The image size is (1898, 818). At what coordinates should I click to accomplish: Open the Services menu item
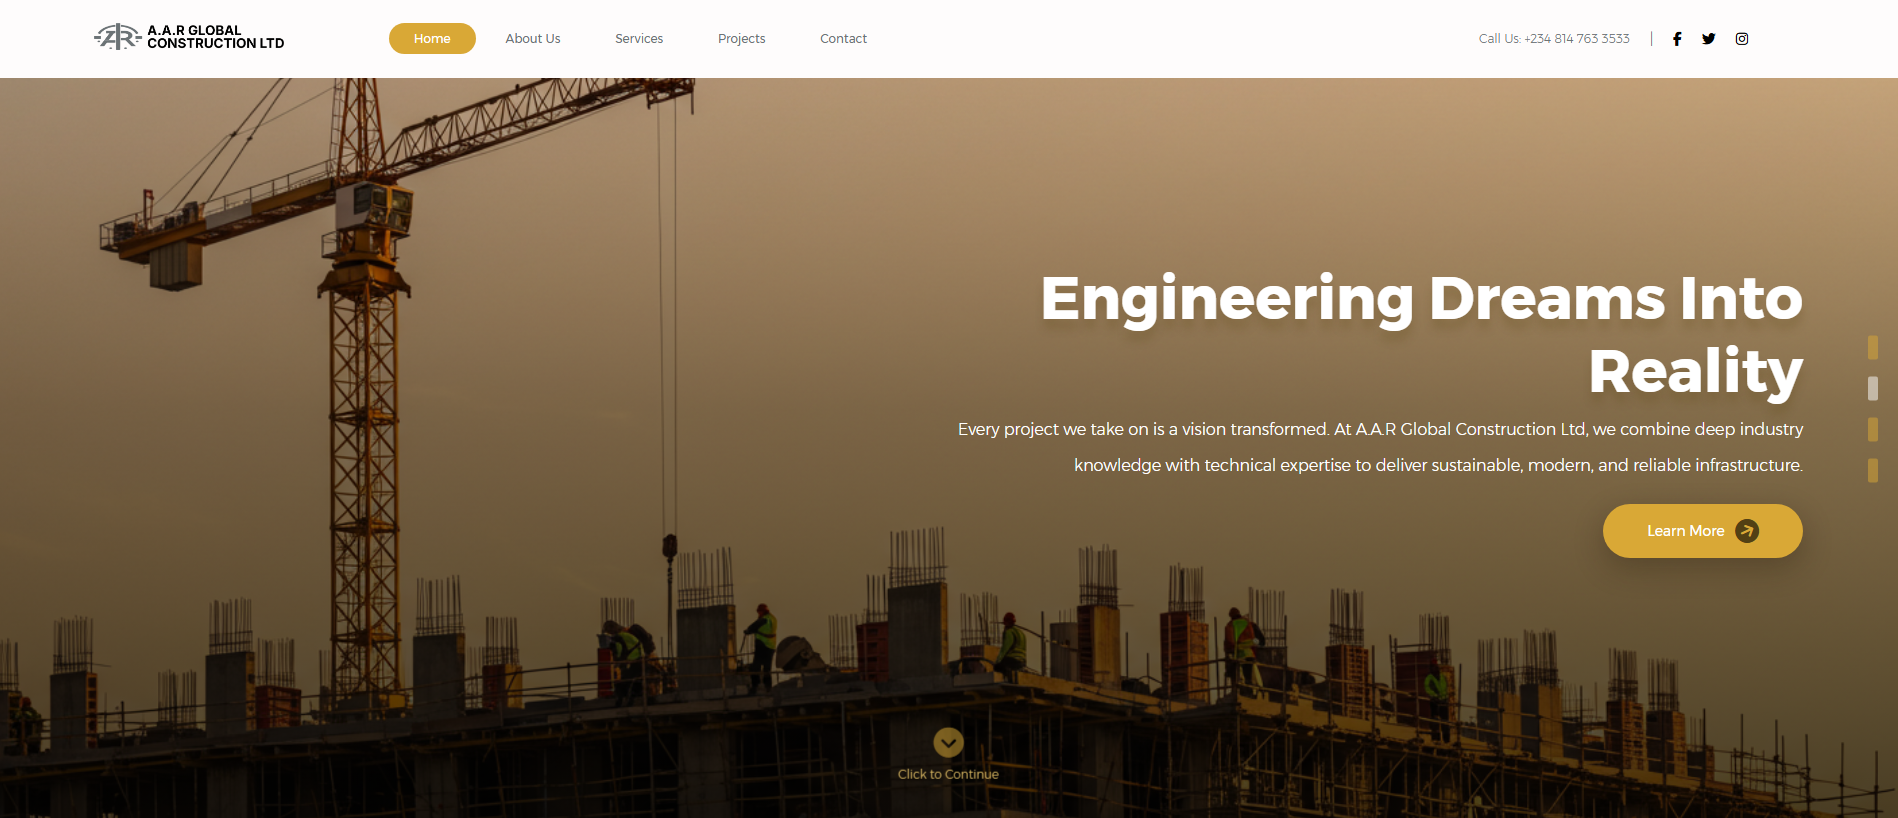pos(639,39)
